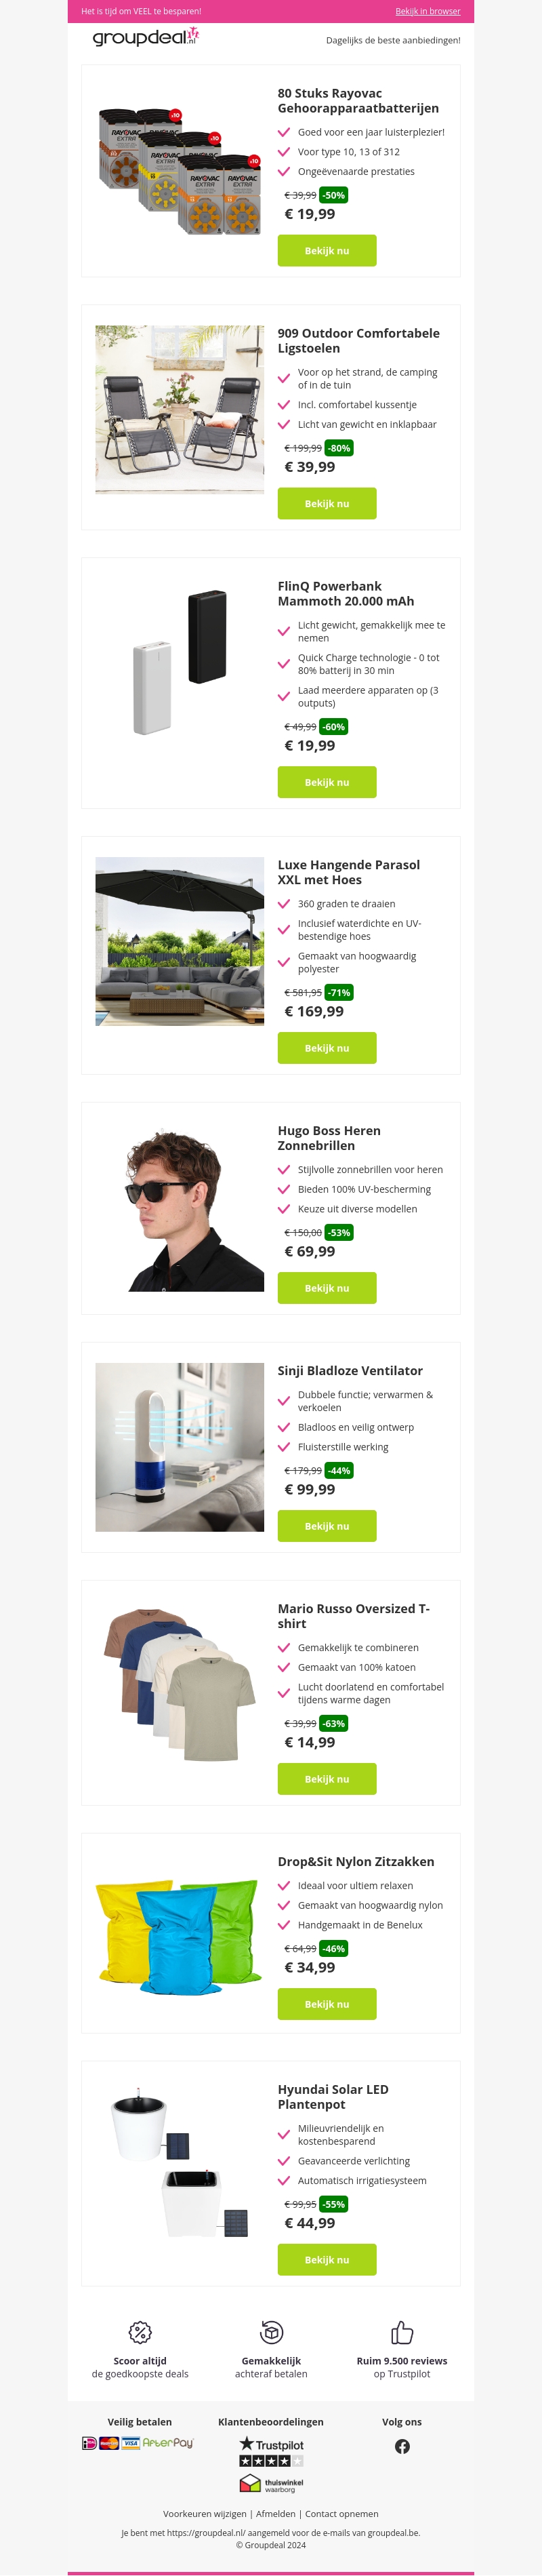This screenshot has width=542, height=2576.
Task: Click the Groupdeal logo
Action: coord(146,37)
